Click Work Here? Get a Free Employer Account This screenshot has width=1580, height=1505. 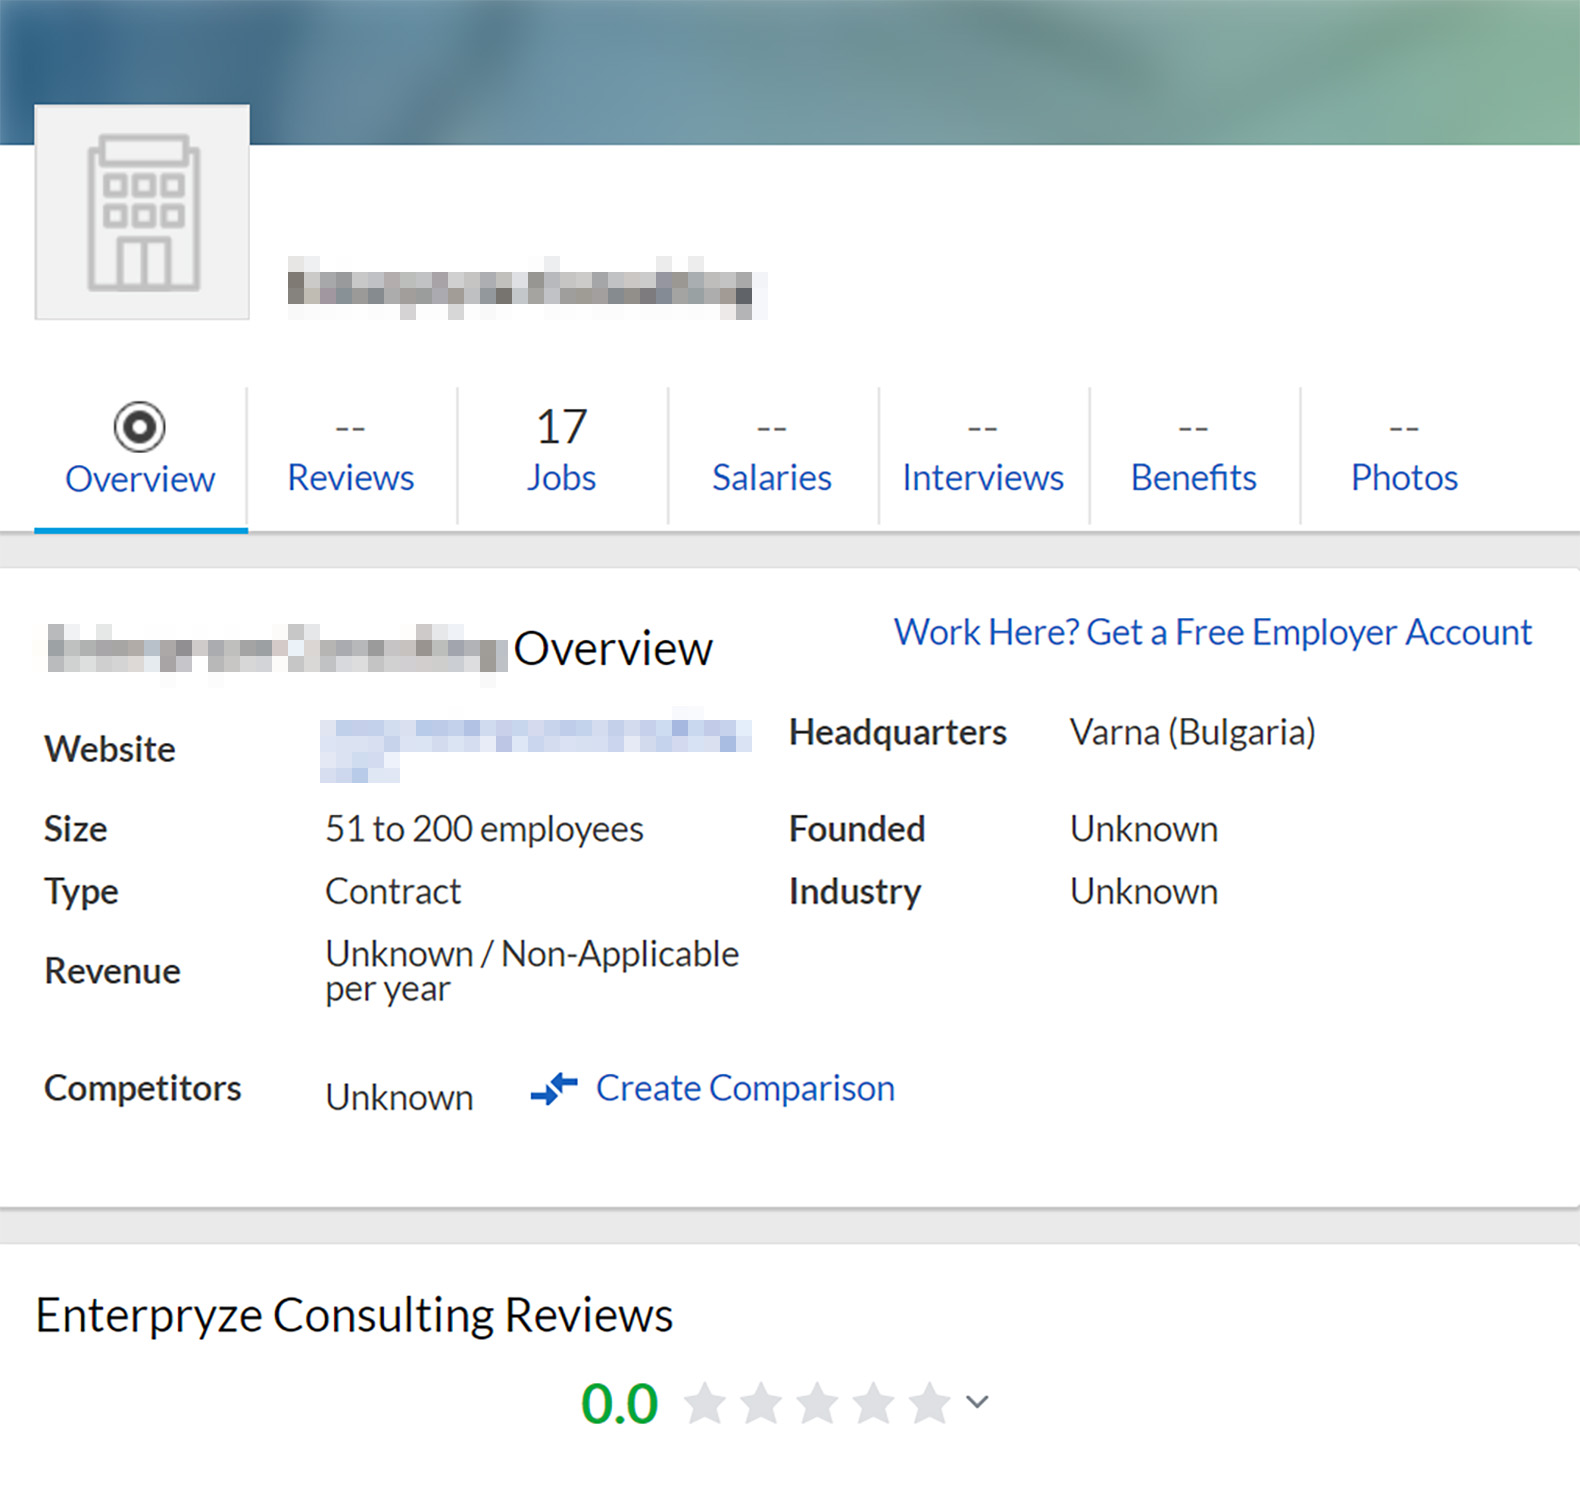[1213, 633]
